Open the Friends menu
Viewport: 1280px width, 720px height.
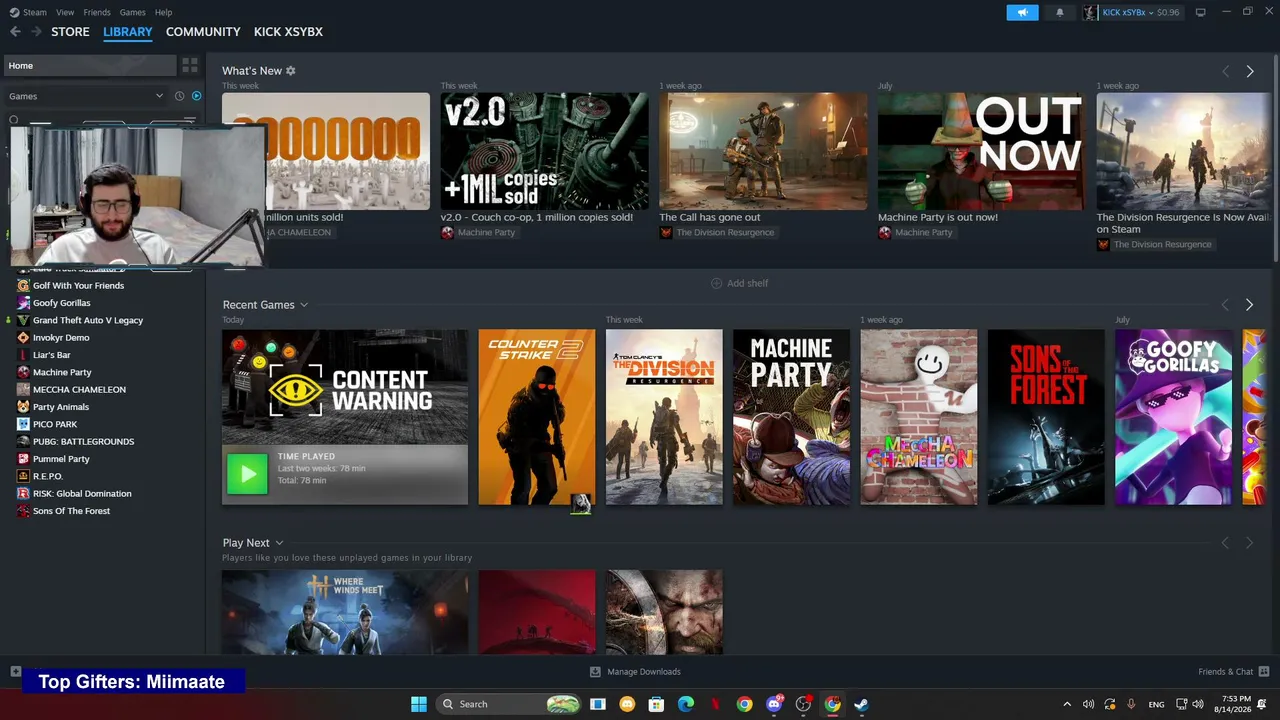97,12
